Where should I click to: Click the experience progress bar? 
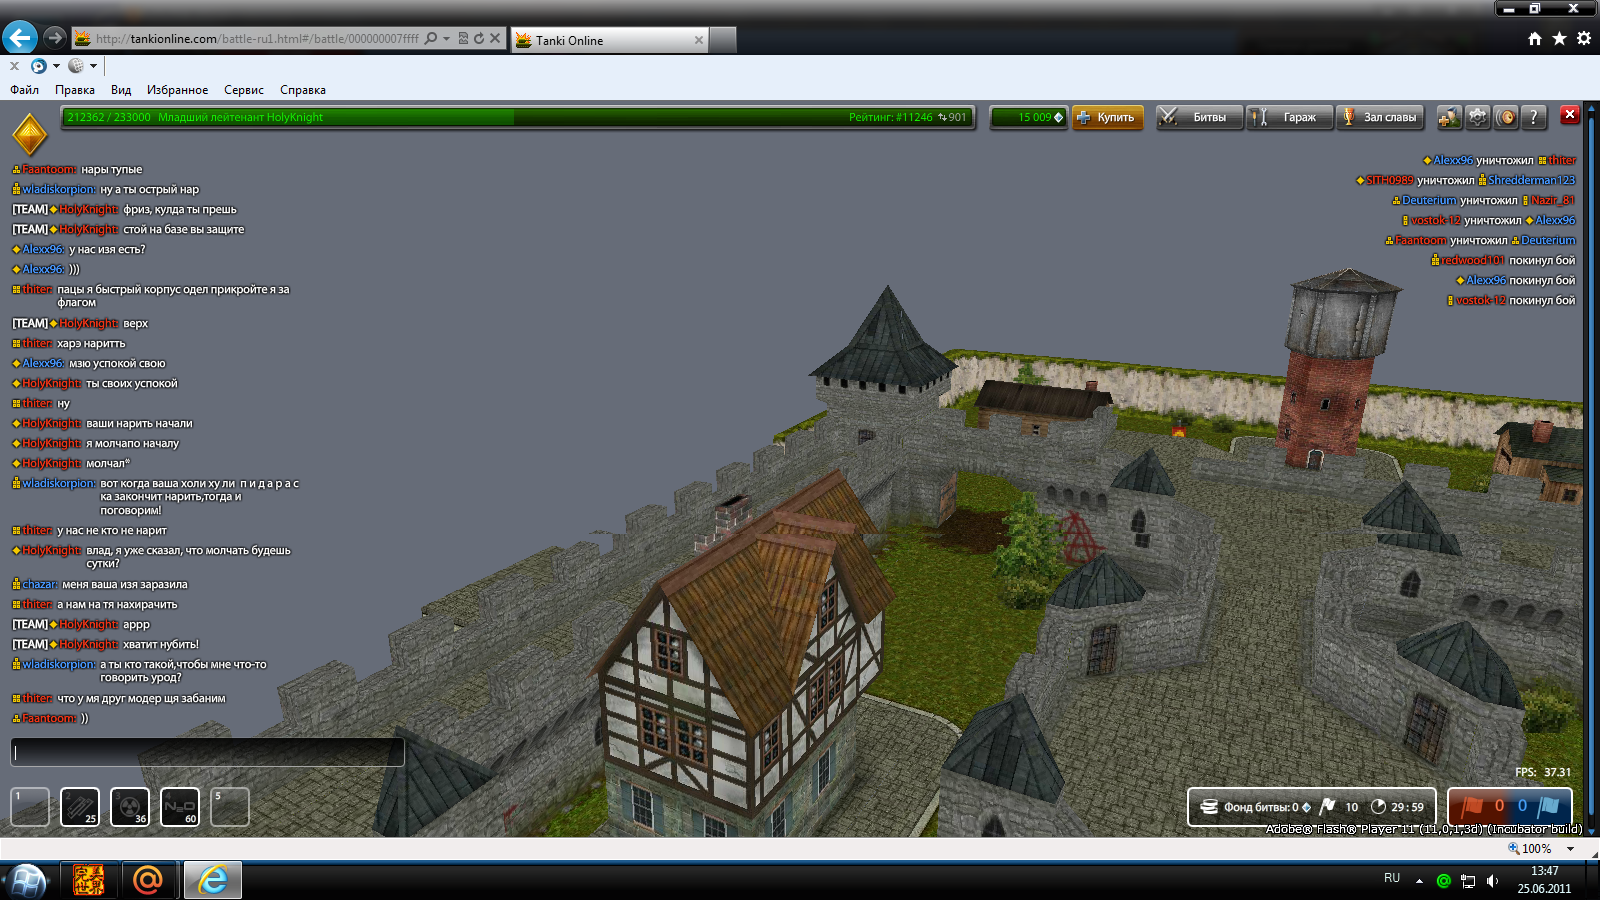click(517, 117)
